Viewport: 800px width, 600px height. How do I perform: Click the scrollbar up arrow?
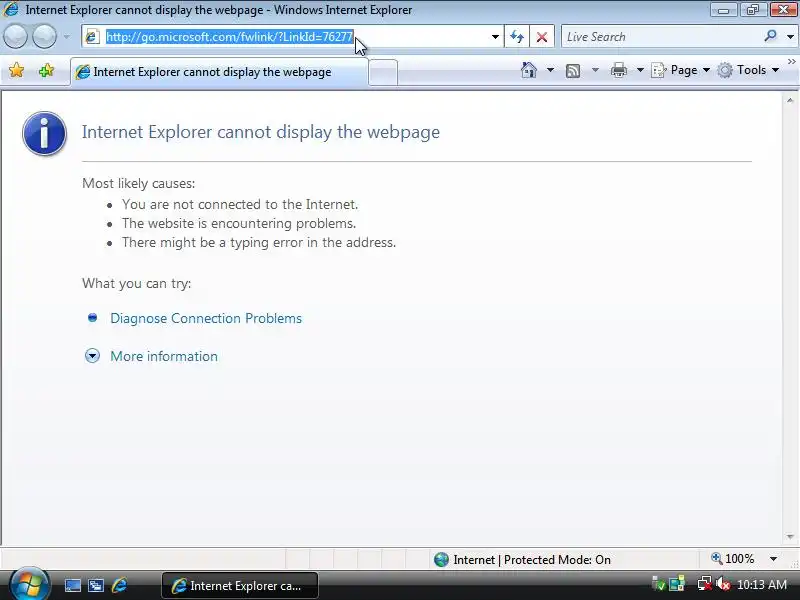790,101
